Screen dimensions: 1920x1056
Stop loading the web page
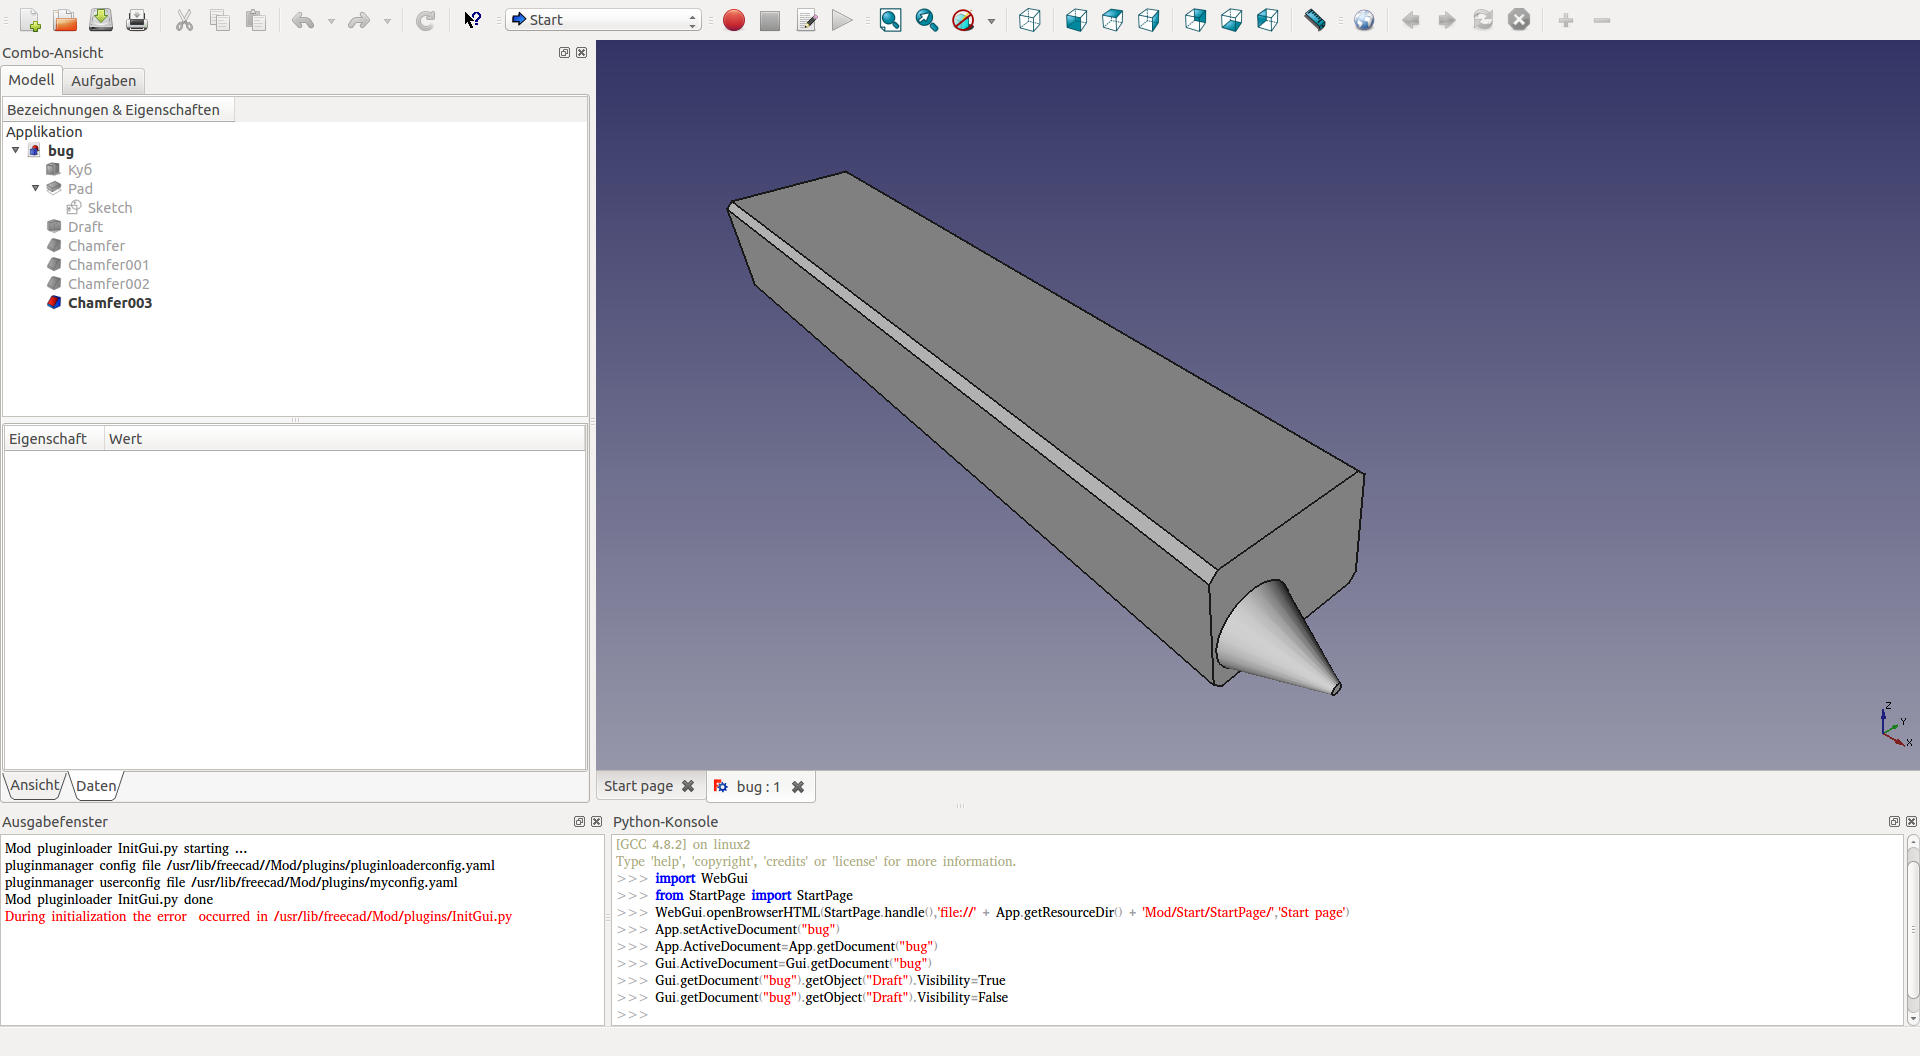1519,20
